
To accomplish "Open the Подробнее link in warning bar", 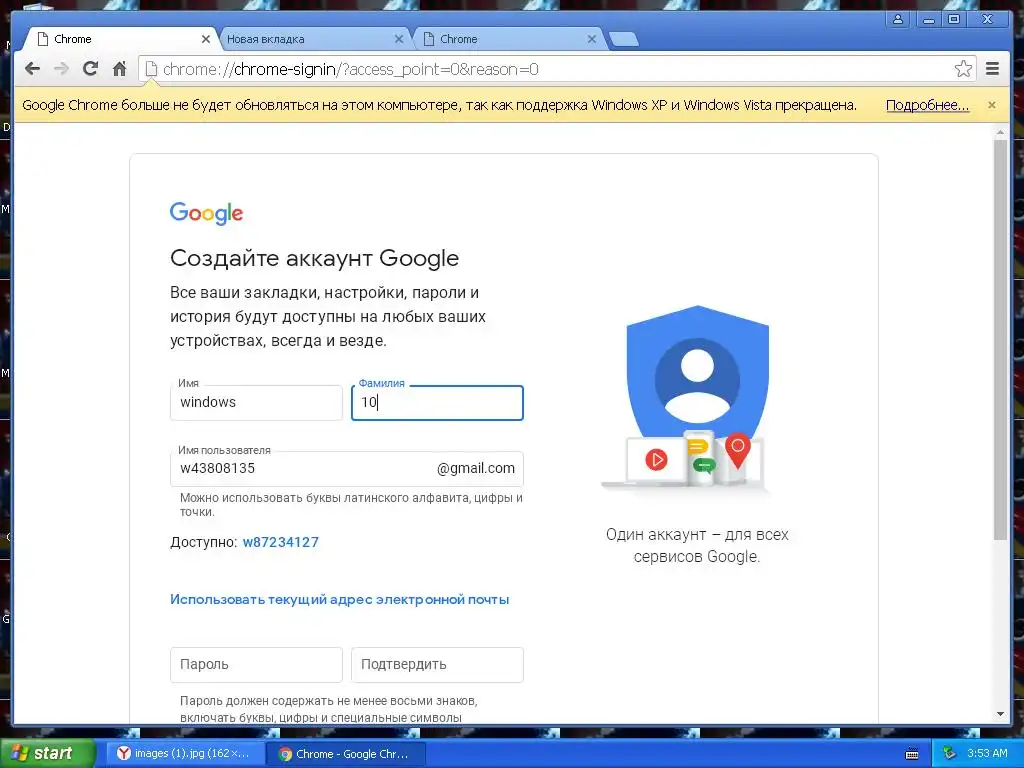I will 927,105.
